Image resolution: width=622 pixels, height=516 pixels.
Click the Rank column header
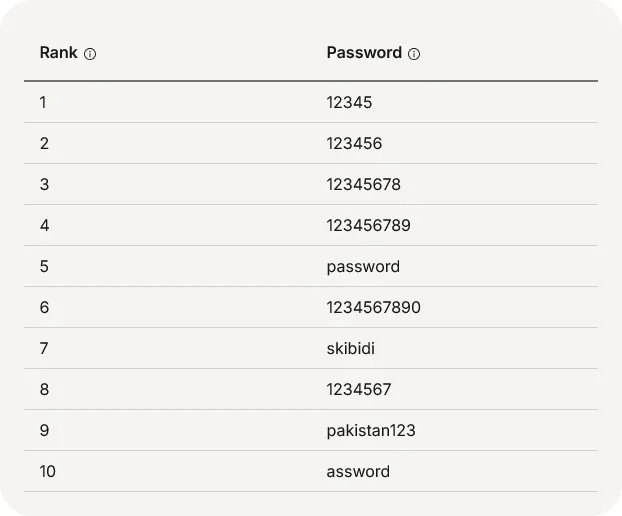tap(58, 53)
